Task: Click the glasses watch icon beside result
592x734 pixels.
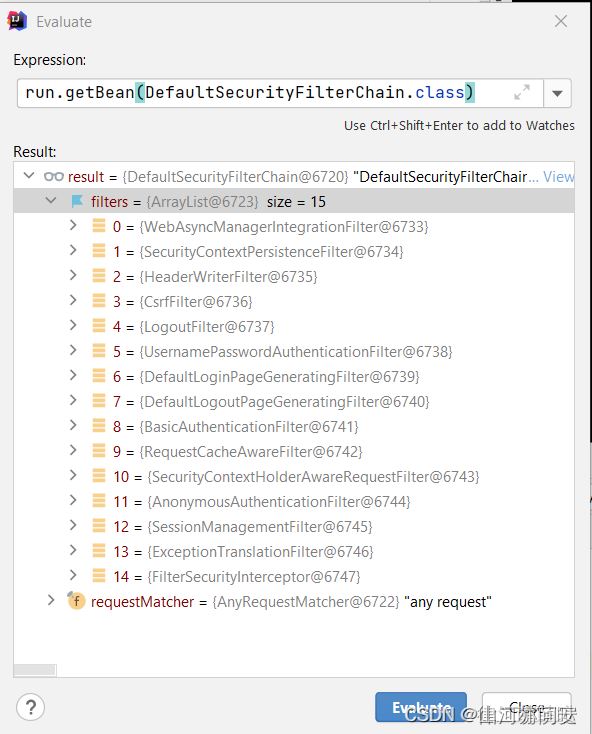Action: point(53,176)
